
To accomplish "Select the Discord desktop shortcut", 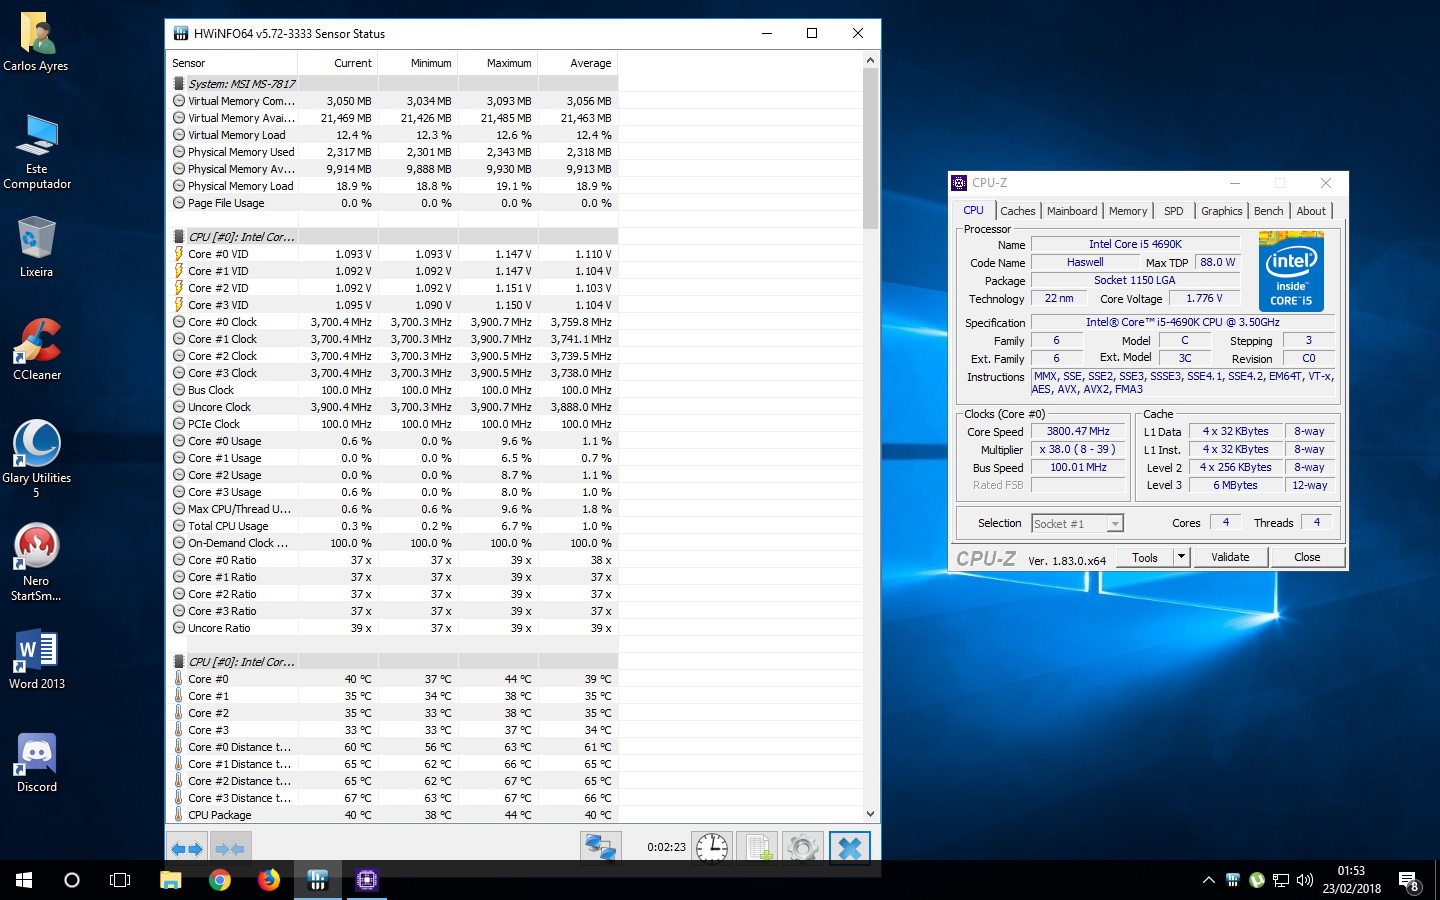I will (37, 763).
